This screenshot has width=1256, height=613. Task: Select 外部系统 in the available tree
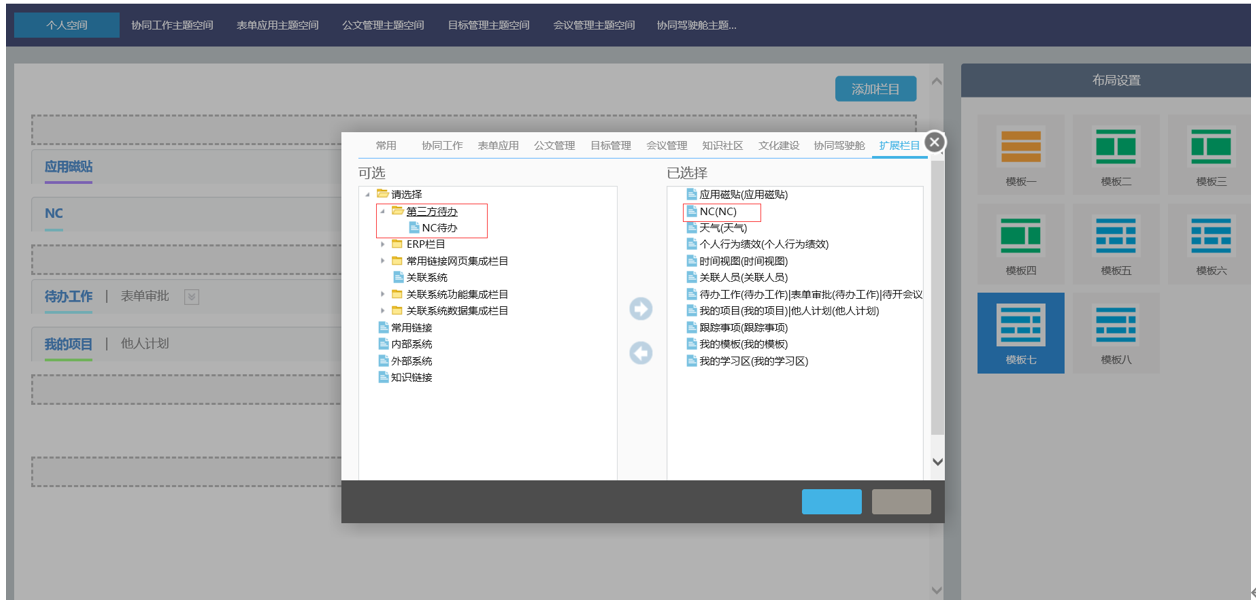(411, 361)
